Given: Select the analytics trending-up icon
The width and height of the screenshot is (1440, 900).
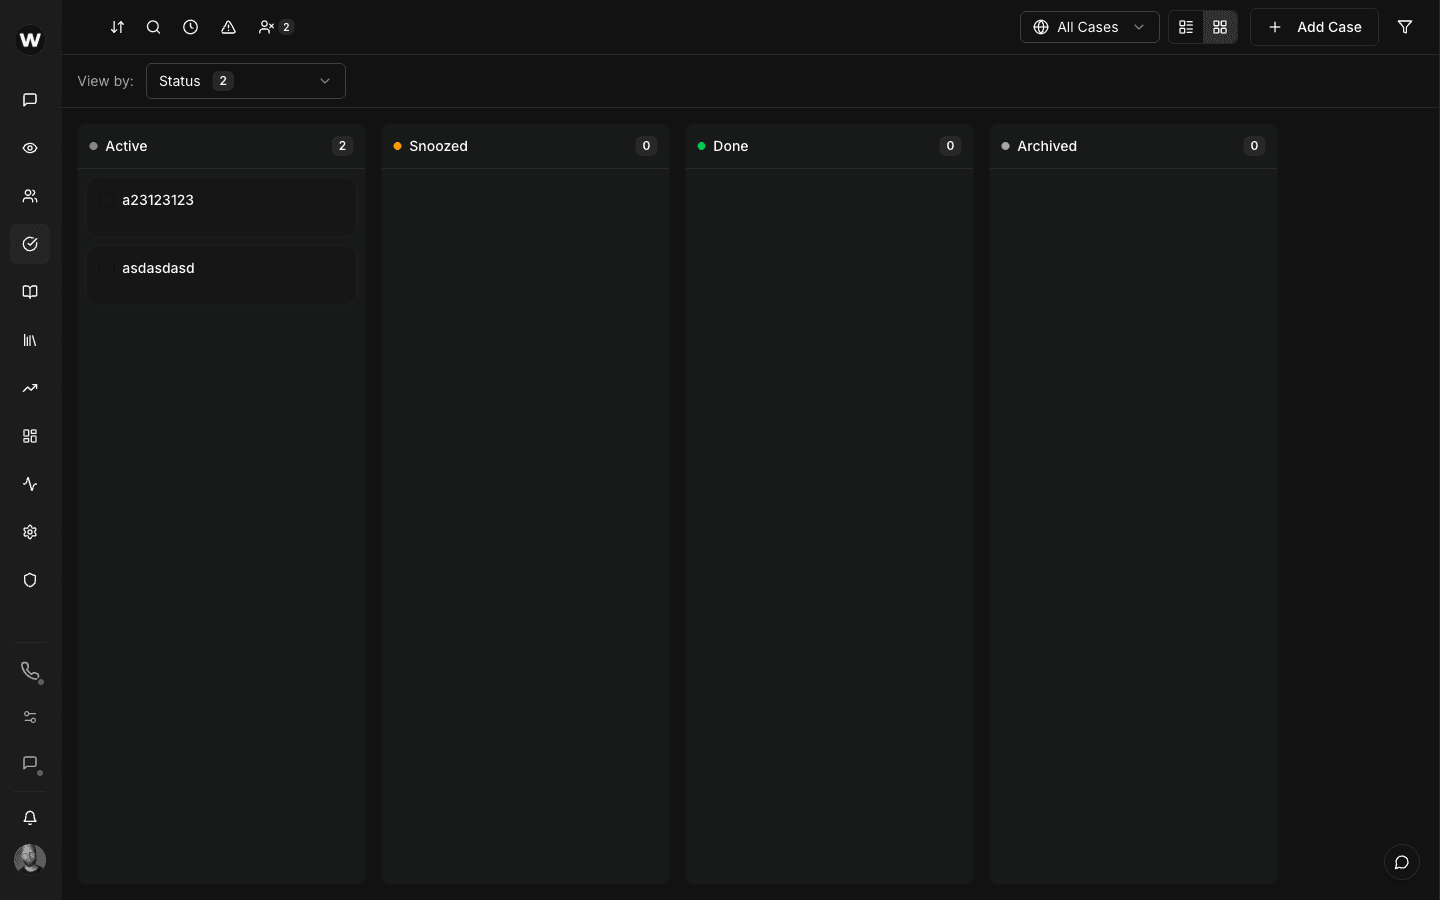Looking at the screenshot, I should pos(29,388).
